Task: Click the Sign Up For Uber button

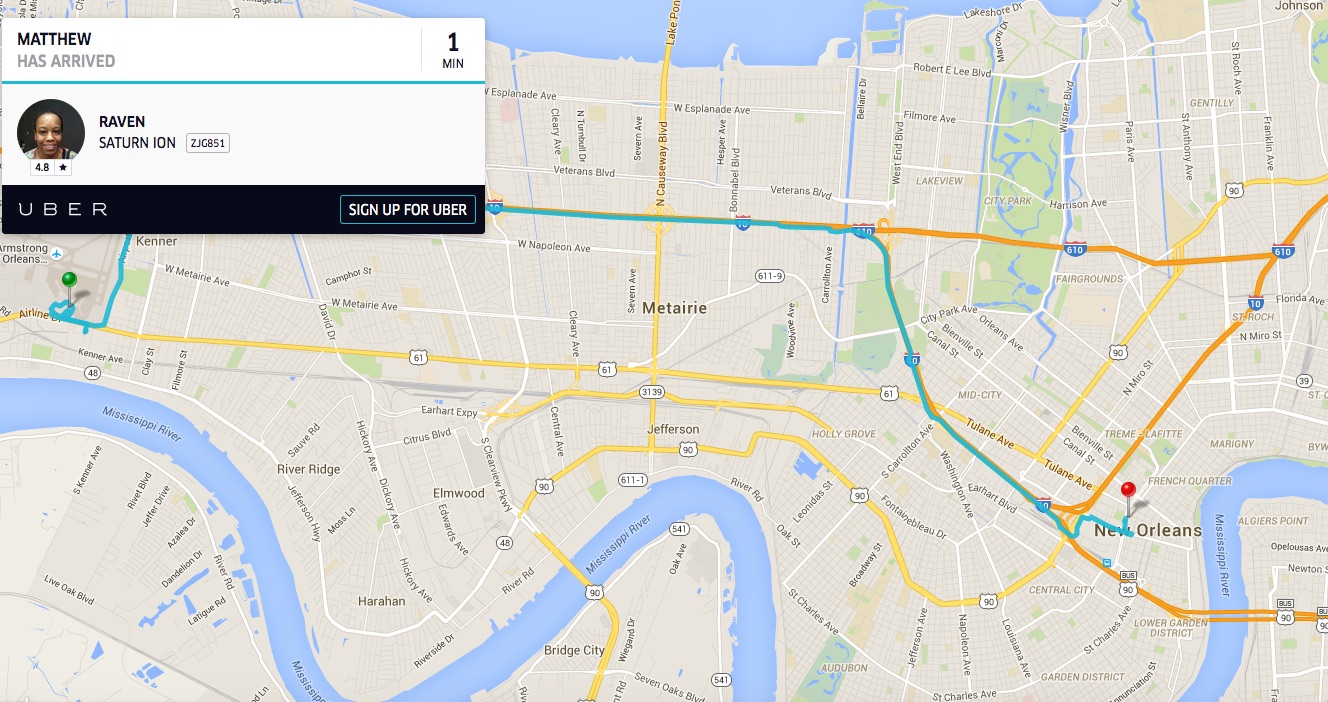Action: click(x=408, y=210)
